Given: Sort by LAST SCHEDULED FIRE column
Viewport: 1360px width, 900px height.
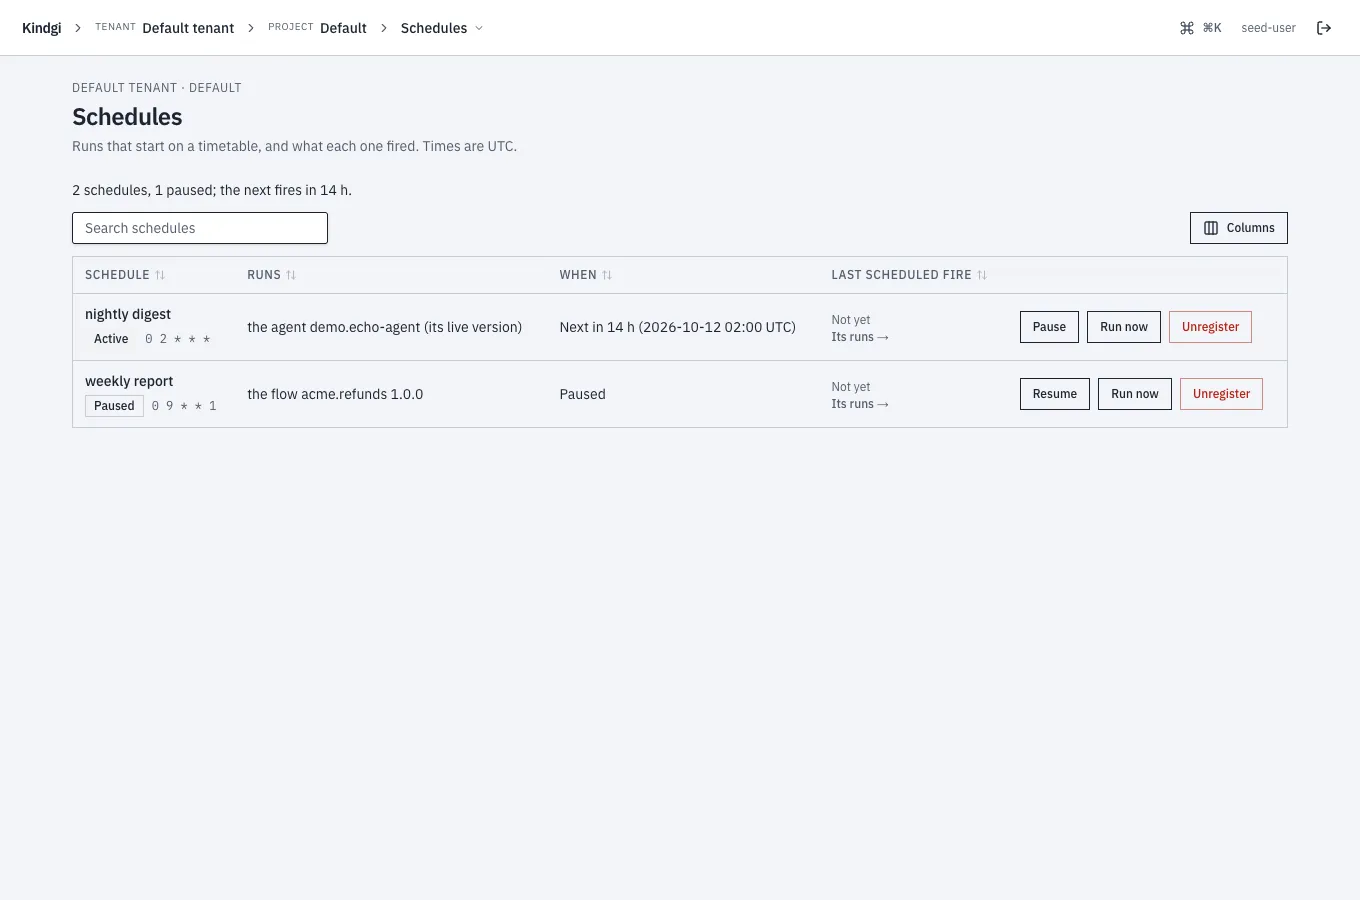Looking at the screenshot, I should pyautogui.click(x=909, y=275).
